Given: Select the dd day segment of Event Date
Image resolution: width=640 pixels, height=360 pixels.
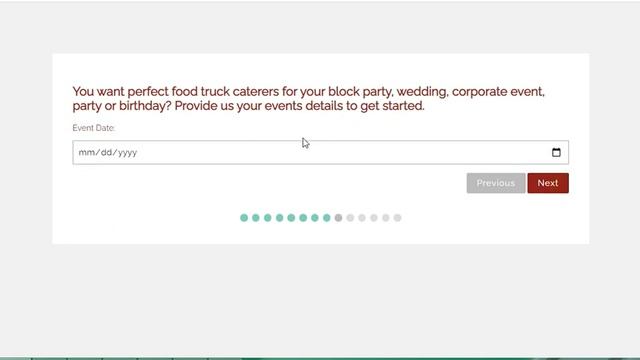Looking at the screenshot, I should click(x=106, y=153).
